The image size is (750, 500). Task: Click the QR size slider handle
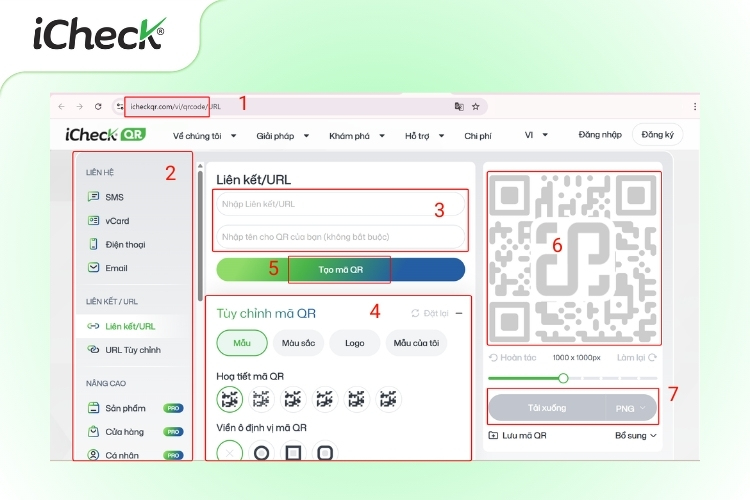[563, 378]
